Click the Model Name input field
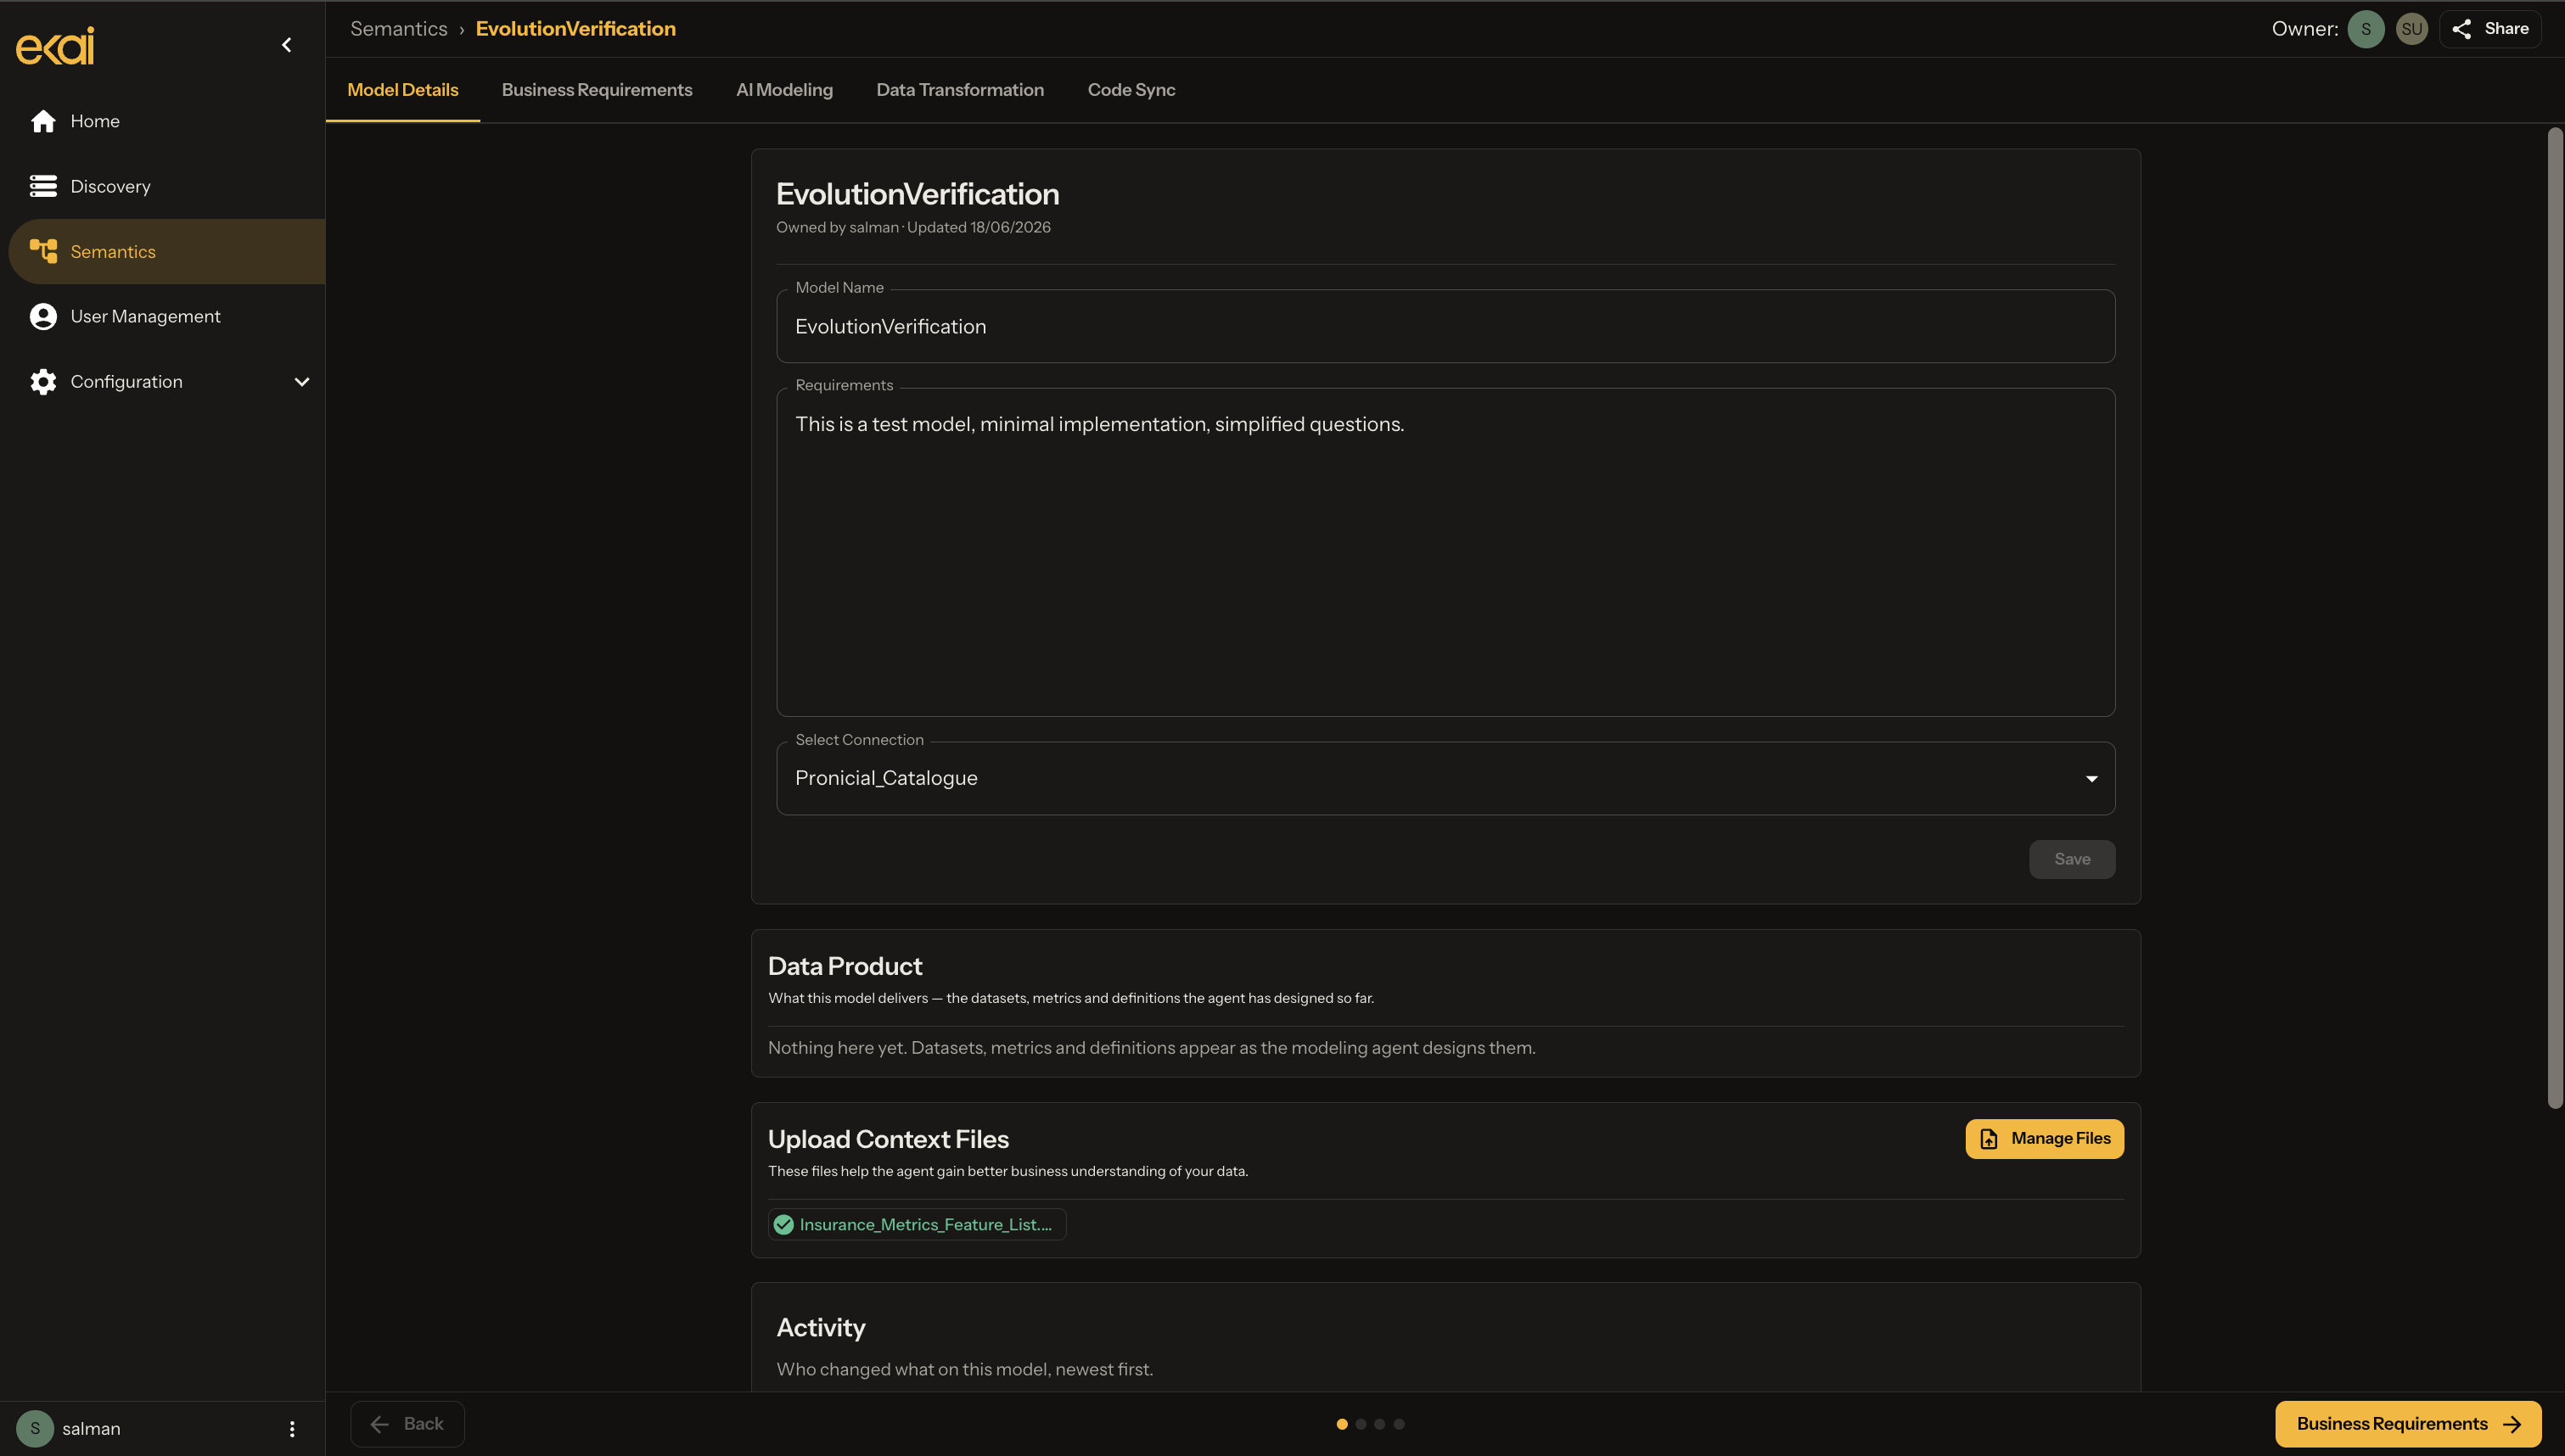Image resolution: width=2565 pixels, height=1456 pixels. (1446, 327)
